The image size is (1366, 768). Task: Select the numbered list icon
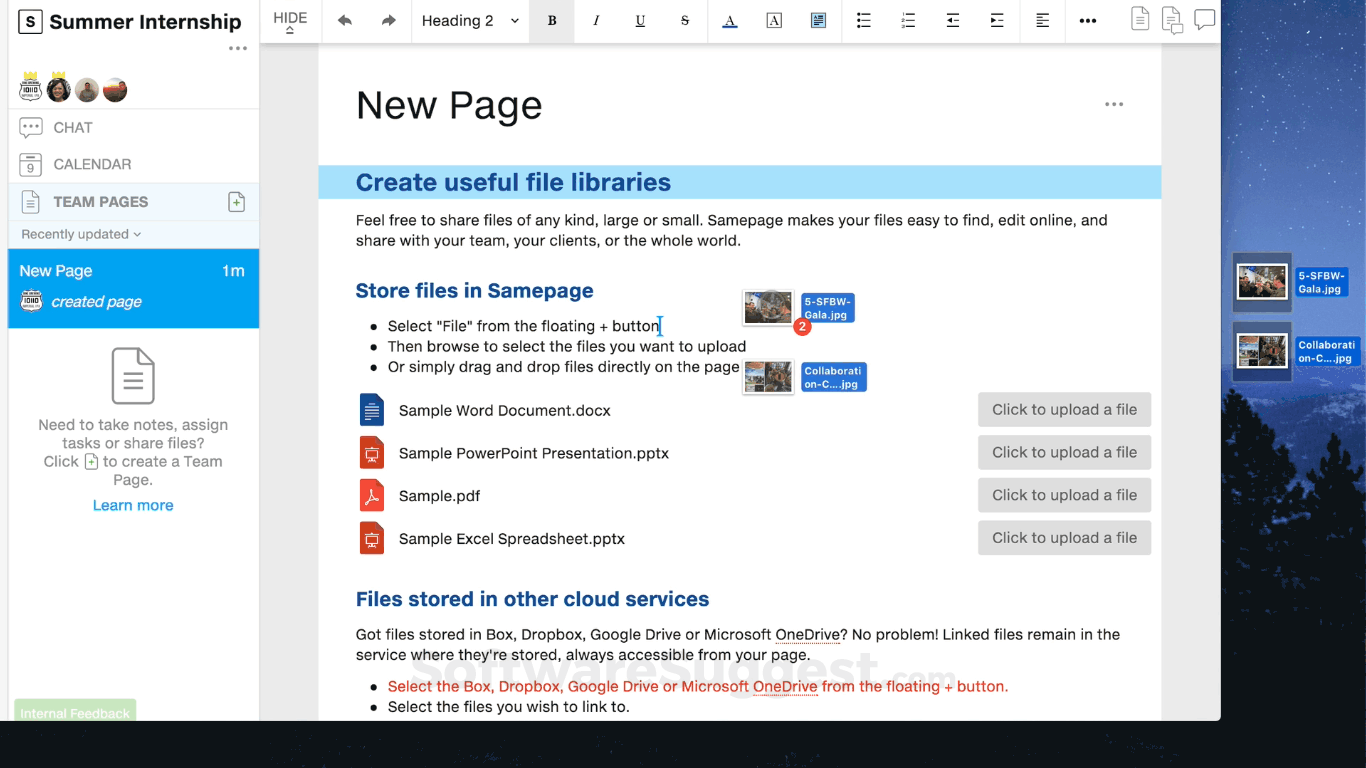[907, 20]
